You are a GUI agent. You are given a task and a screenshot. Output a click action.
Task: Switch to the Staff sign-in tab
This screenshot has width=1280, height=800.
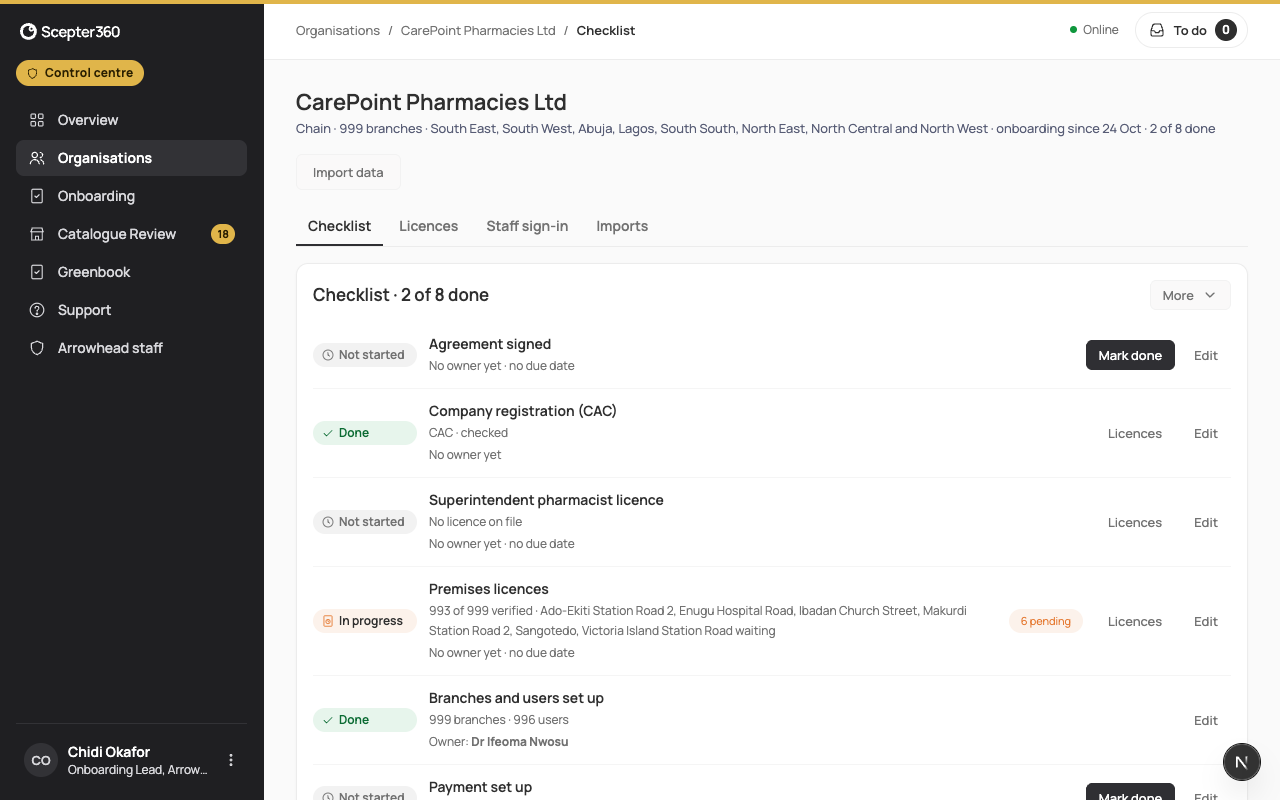point(527,226)
